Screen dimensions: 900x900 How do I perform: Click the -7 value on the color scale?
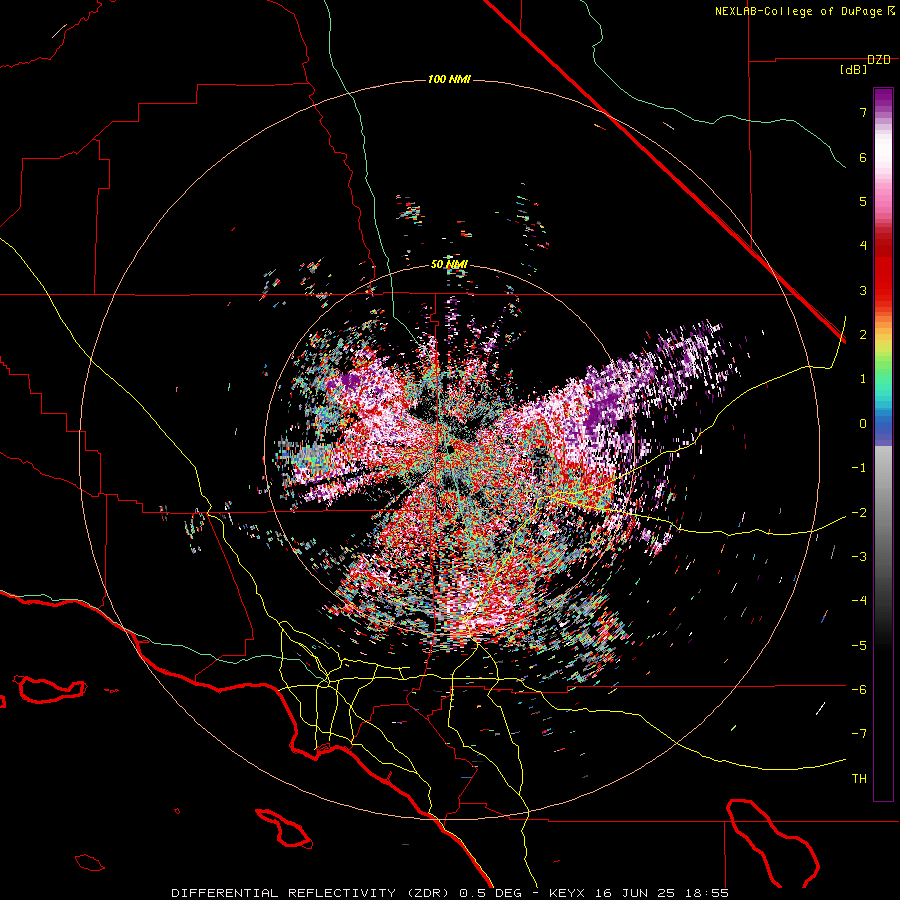tap(859, 734)
